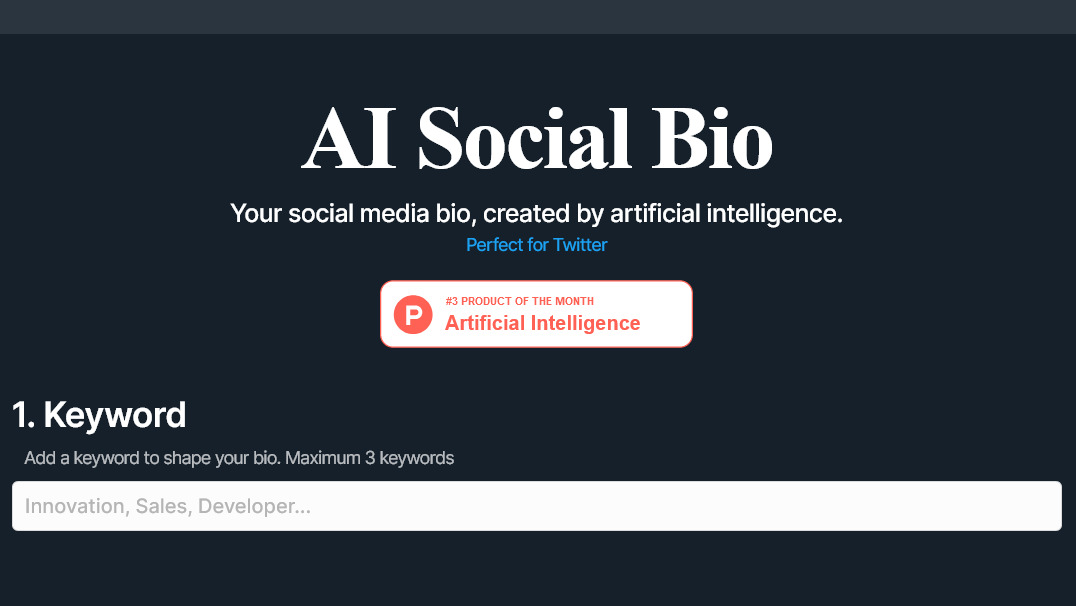The height and width of the screenshot is (606, 1076).
Task: Click the 'Artificial Intelligence' badge text
Action: (542, 323)
